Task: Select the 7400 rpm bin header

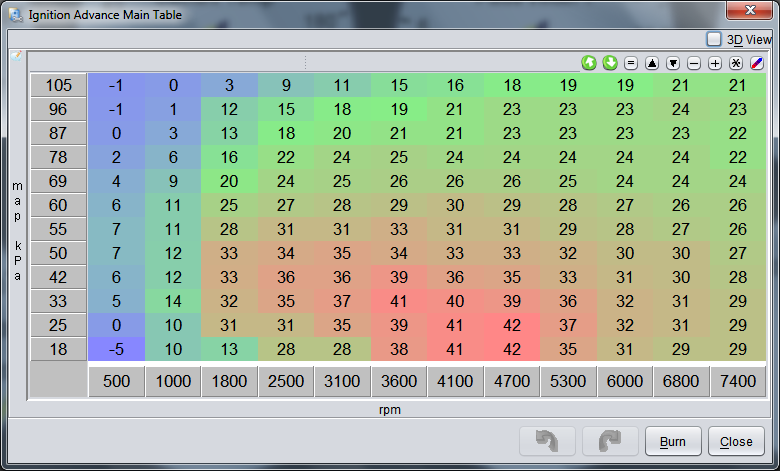Action: [738, 381]
